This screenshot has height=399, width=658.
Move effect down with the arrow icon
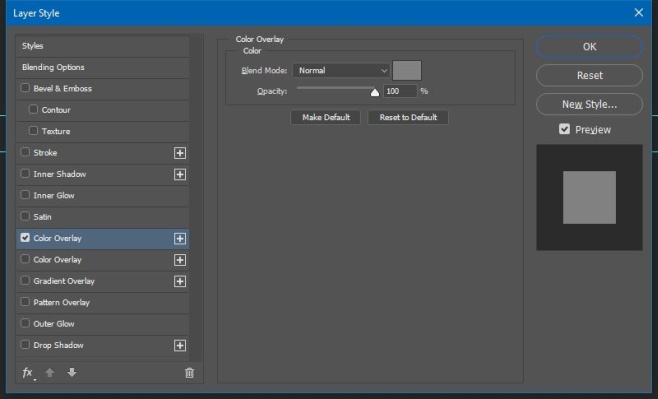72,372
